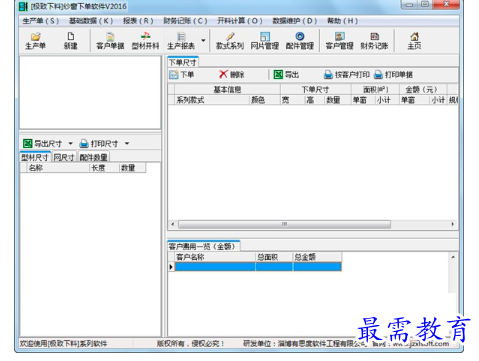Switch to the 网尺寸 tab
The image size is (479, 361).
coord(64,157)
